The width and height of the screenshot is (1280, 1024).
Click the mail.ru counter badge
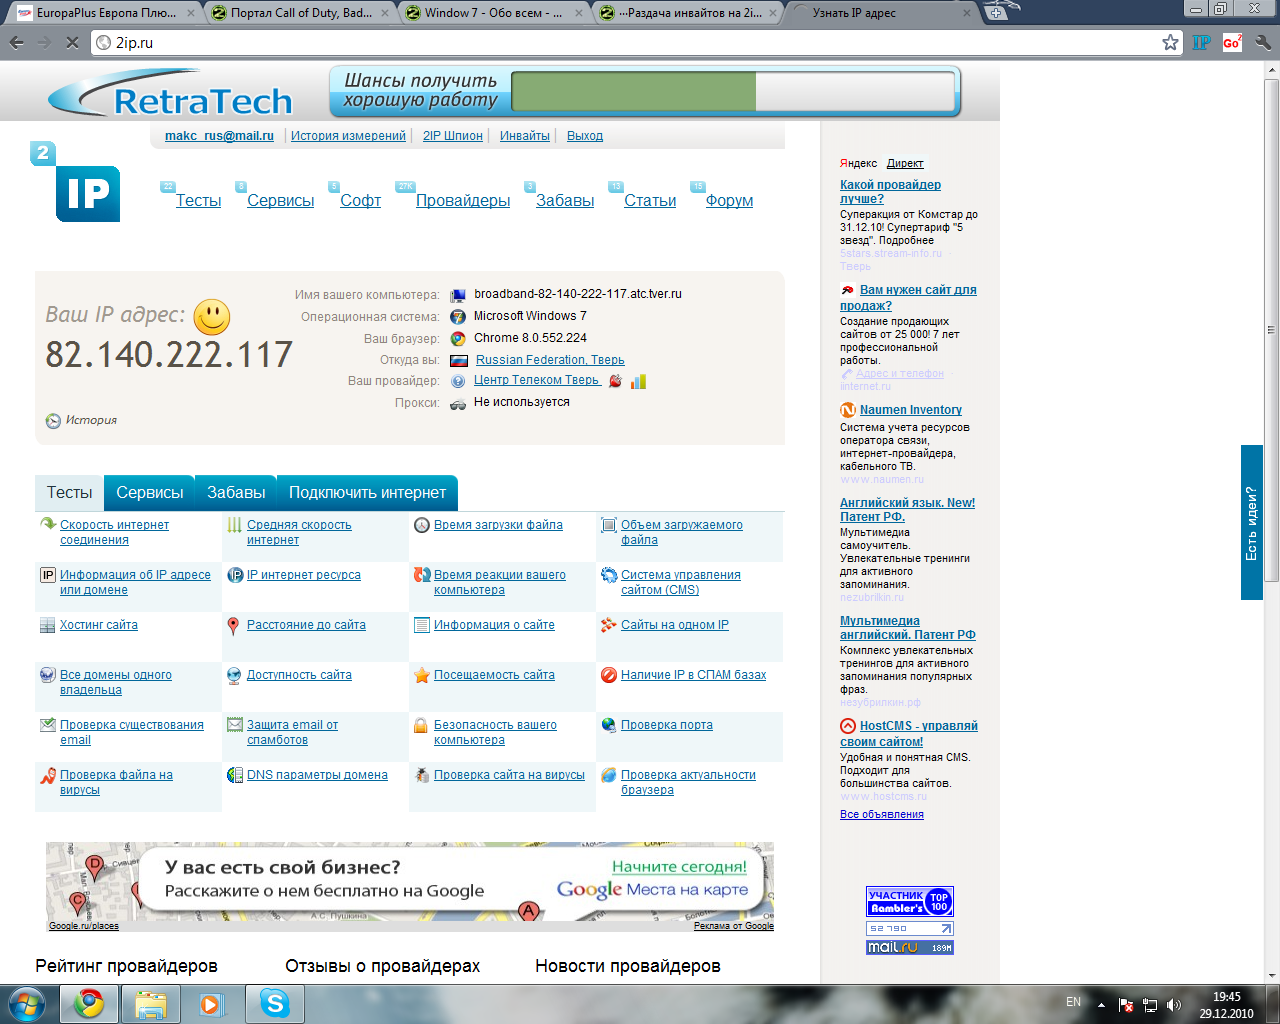click(x=910, y=947)
